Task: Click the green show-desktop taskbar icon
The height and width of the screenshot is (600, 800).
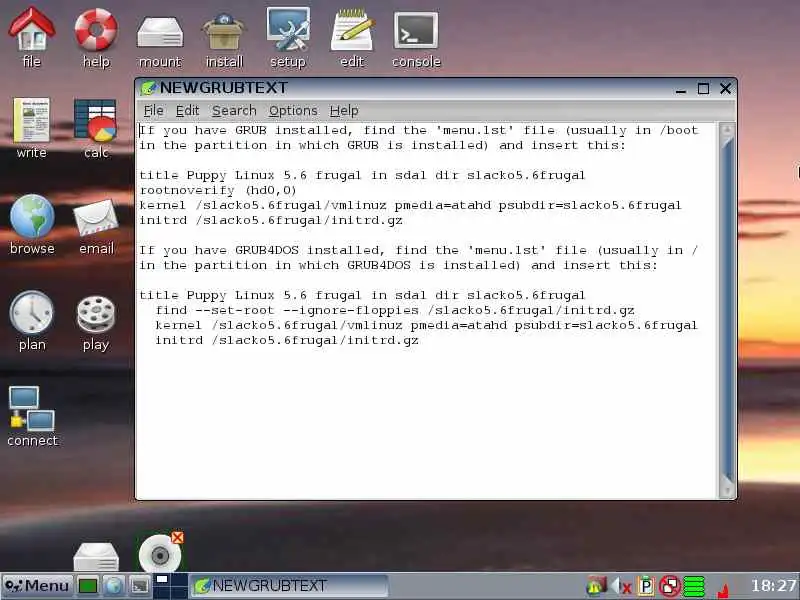Action: (88, 586)
